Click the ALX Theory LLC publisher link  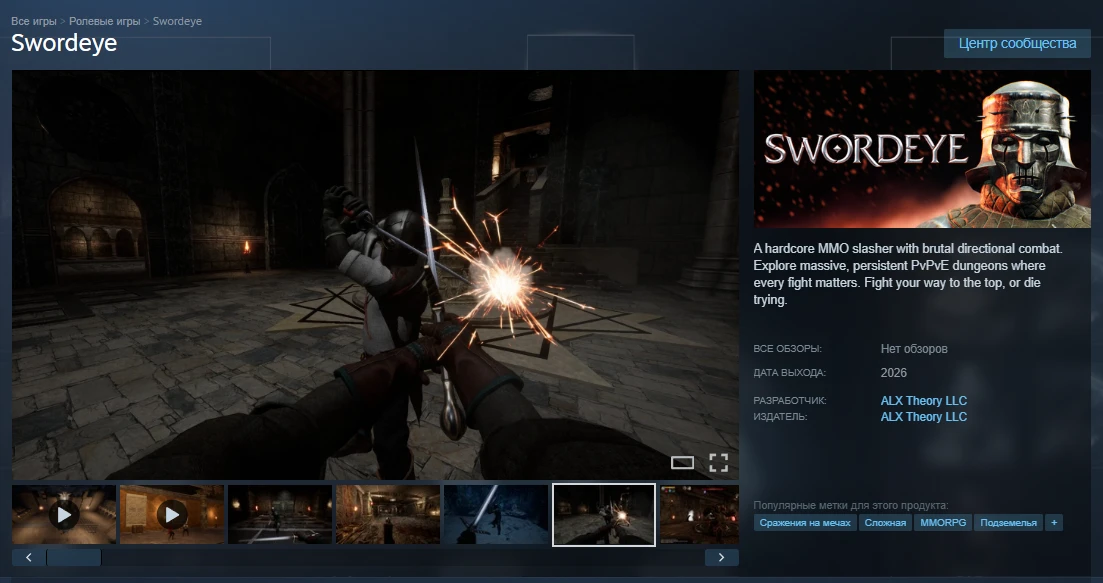[923, 417]
